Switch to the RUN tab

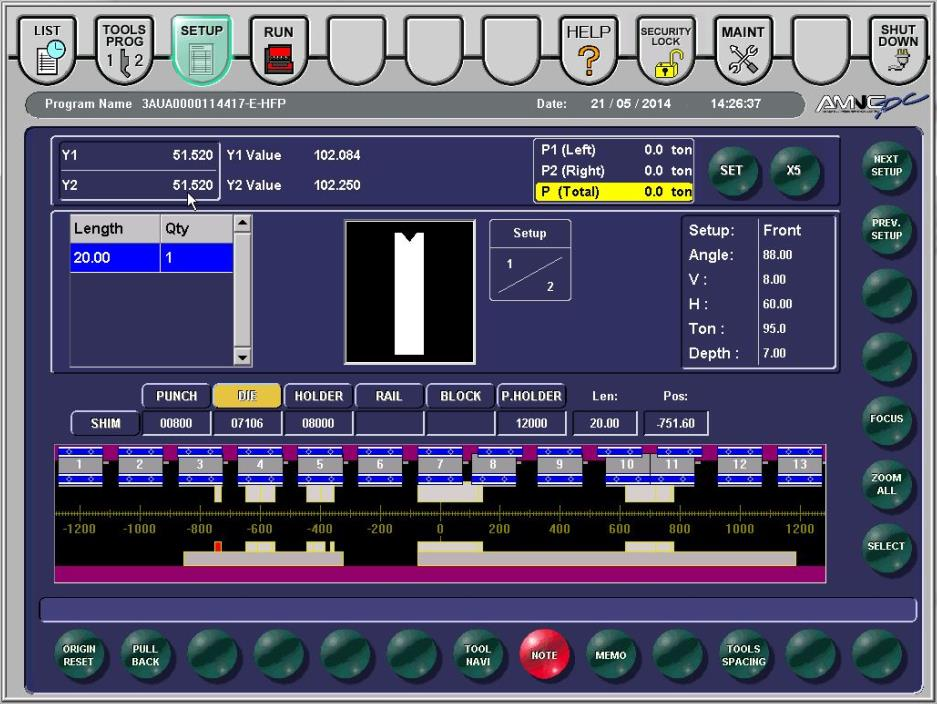278,51
